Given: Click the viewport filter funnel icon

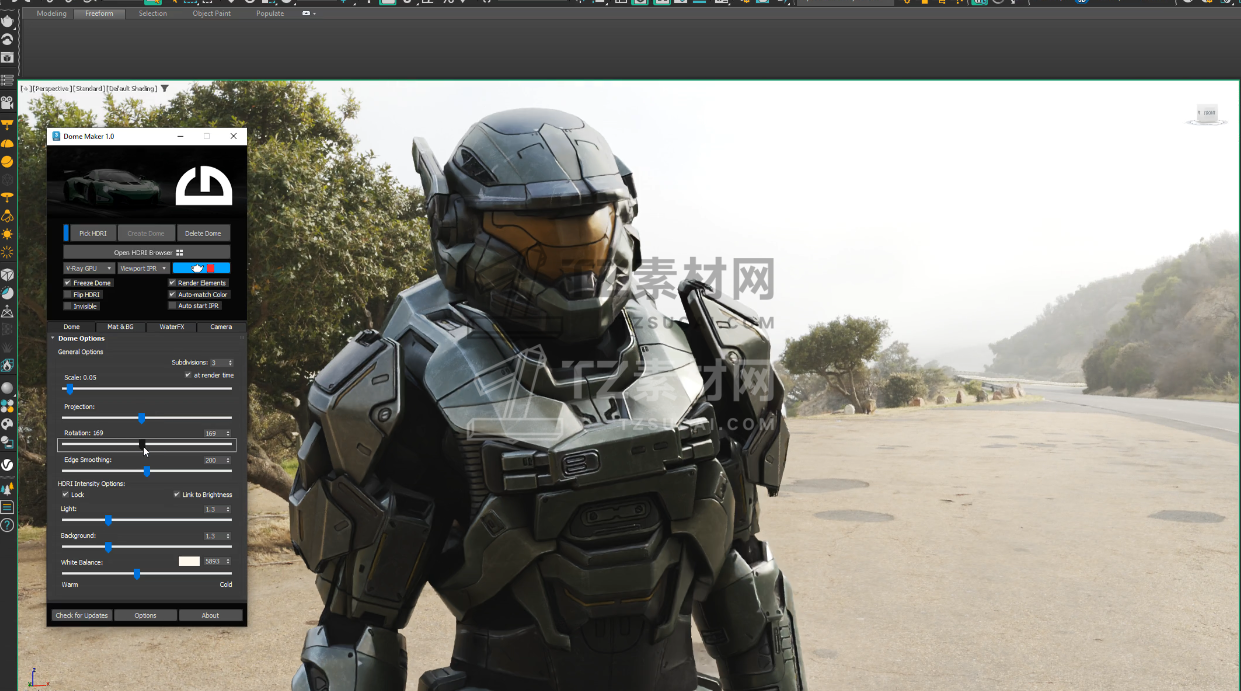Looking at the screenshot, I should pos(165,89).
